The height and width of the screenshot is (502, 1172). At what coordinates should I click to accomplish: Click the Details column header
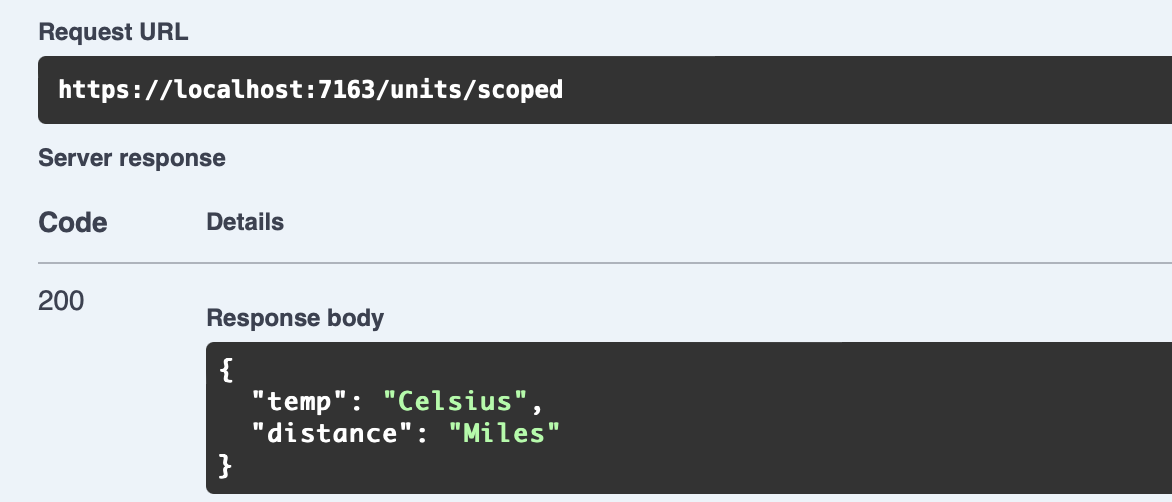[245, 222]
